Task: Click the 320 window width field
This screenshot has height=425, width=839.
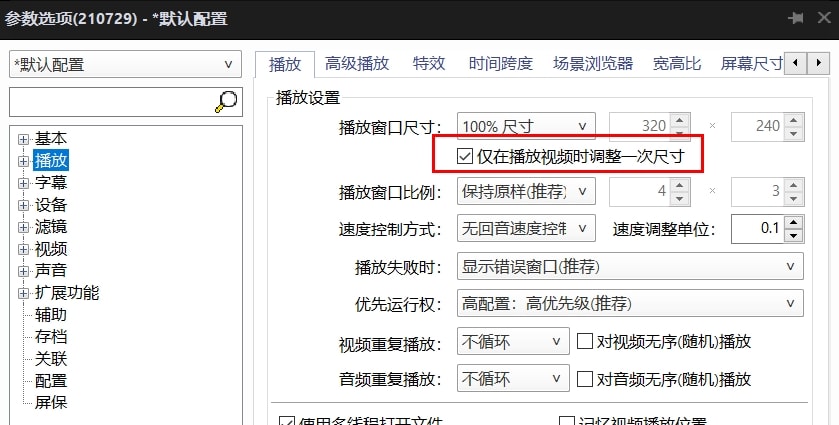Action: point(640,126)
